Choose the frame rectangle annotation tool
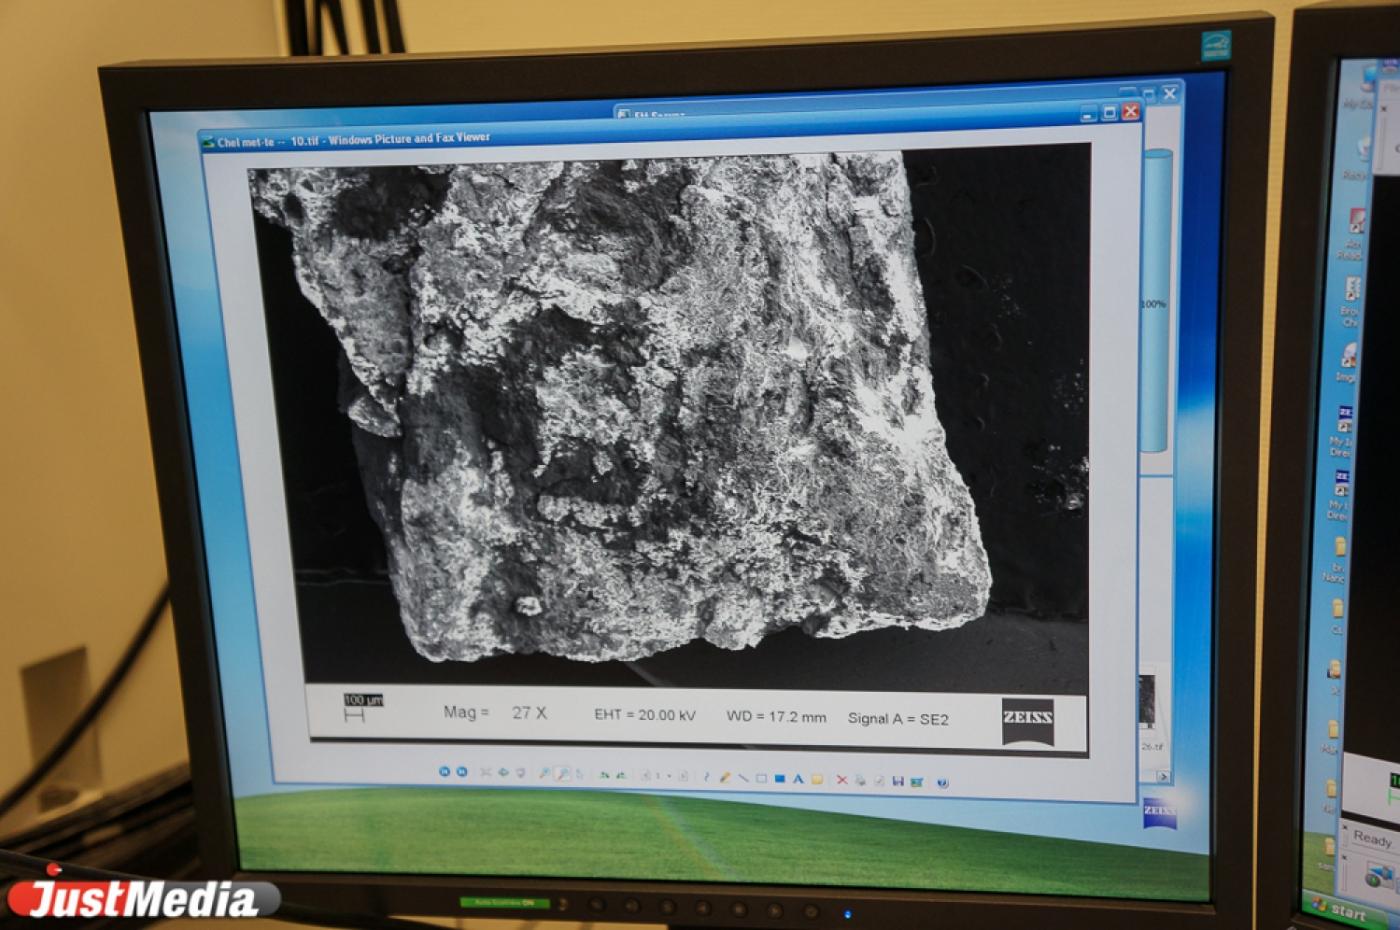 761,778
